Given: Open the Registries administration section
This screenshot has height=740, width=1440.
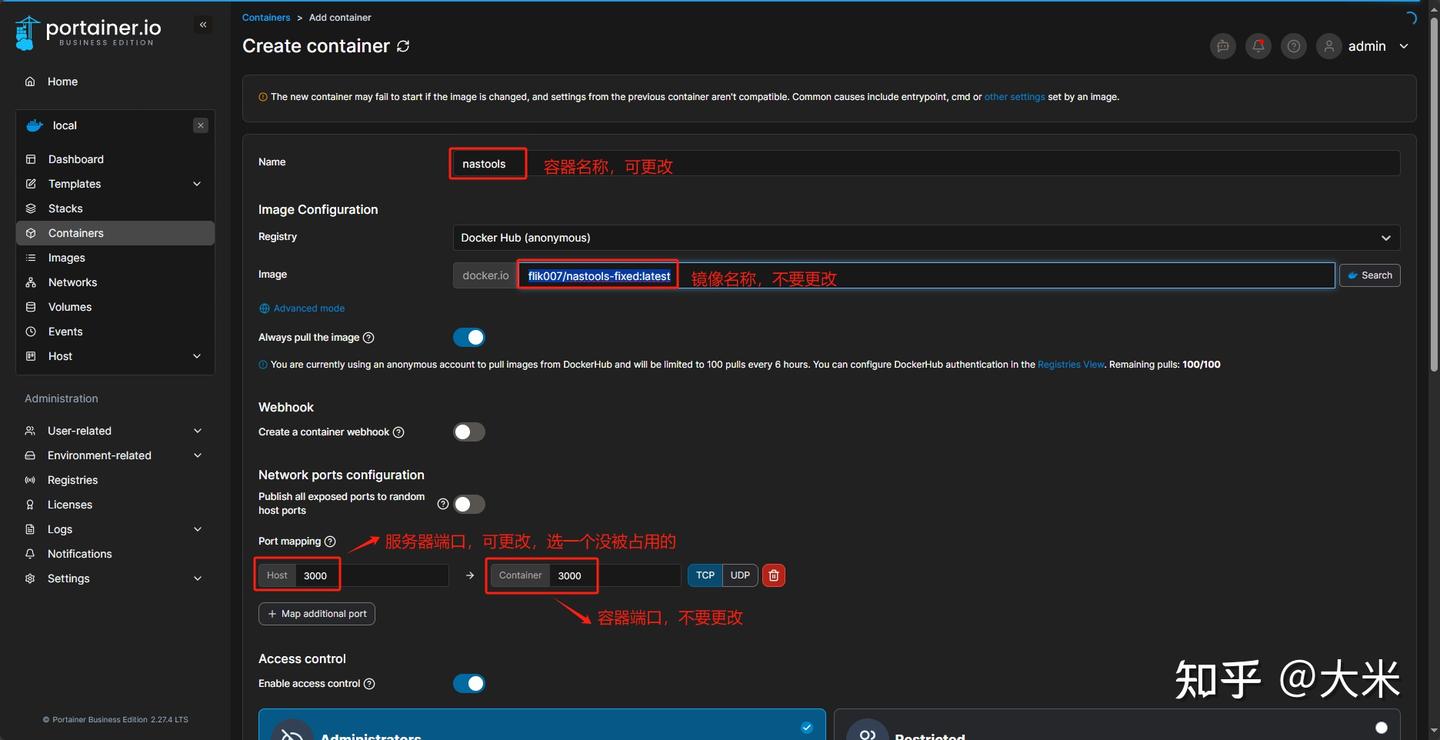Looking at the screenshot, I should pos(72,479).
